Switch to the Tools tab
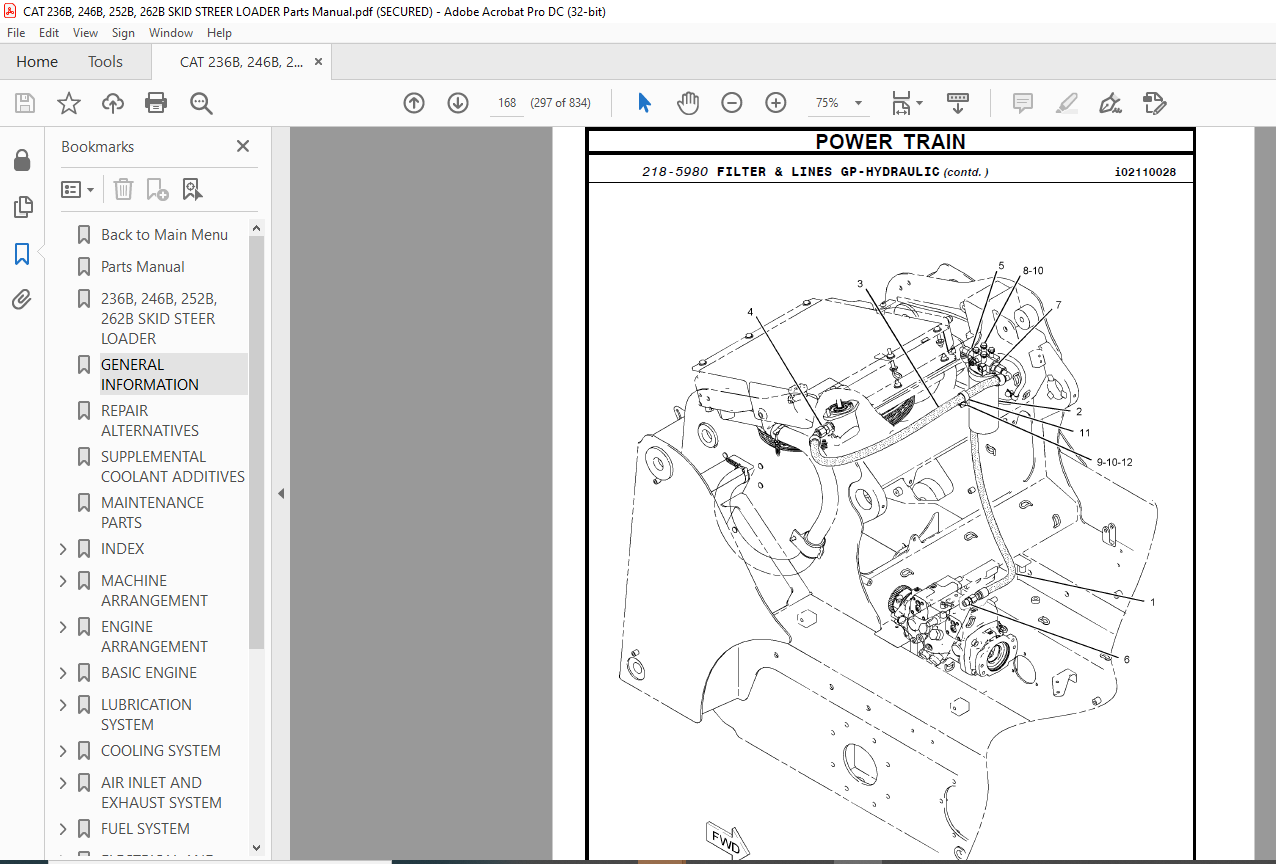The width and height of the screenshot is (1276, 864). pos(105,62)
